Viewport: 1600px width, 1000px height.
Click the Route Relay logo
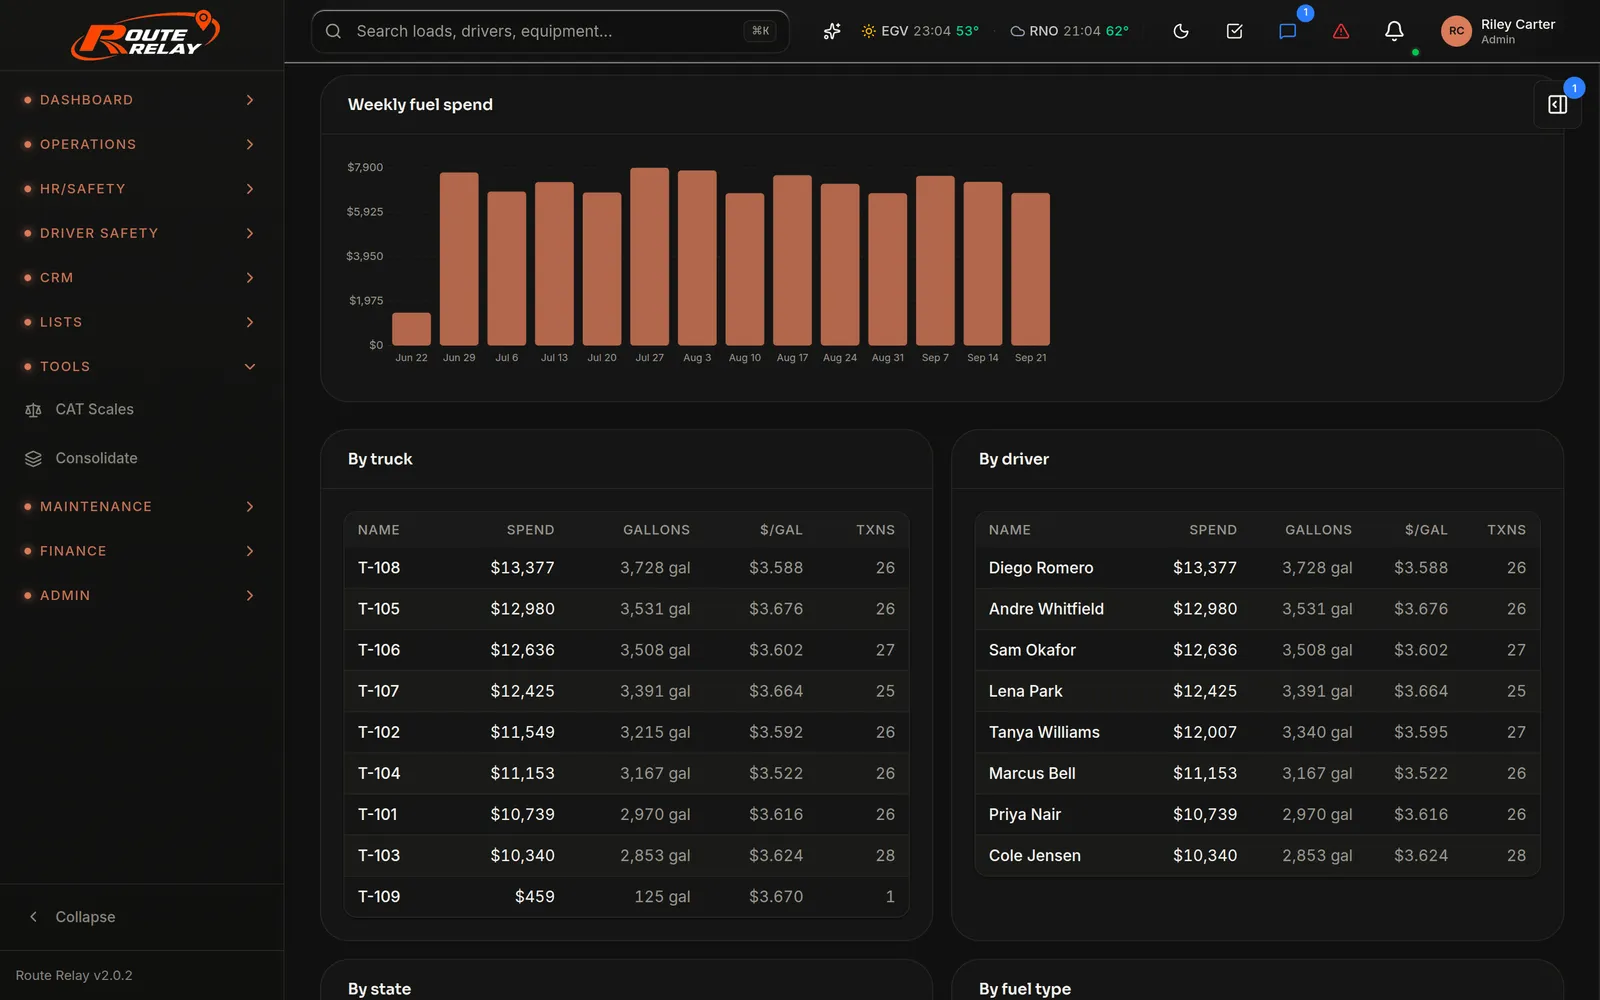(145, 35)
